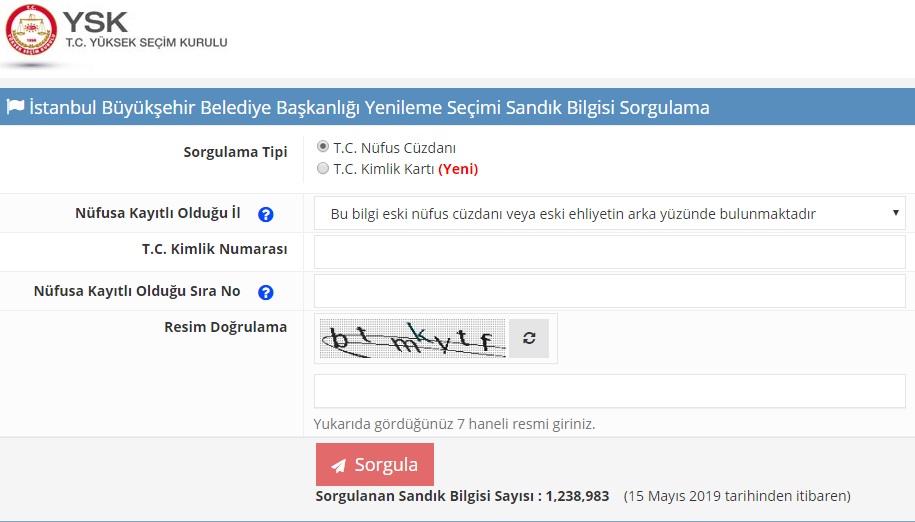Viewport: 915px width, 522px height.
Task: Refresh the captcha image
Action: [x=529, y=339]
